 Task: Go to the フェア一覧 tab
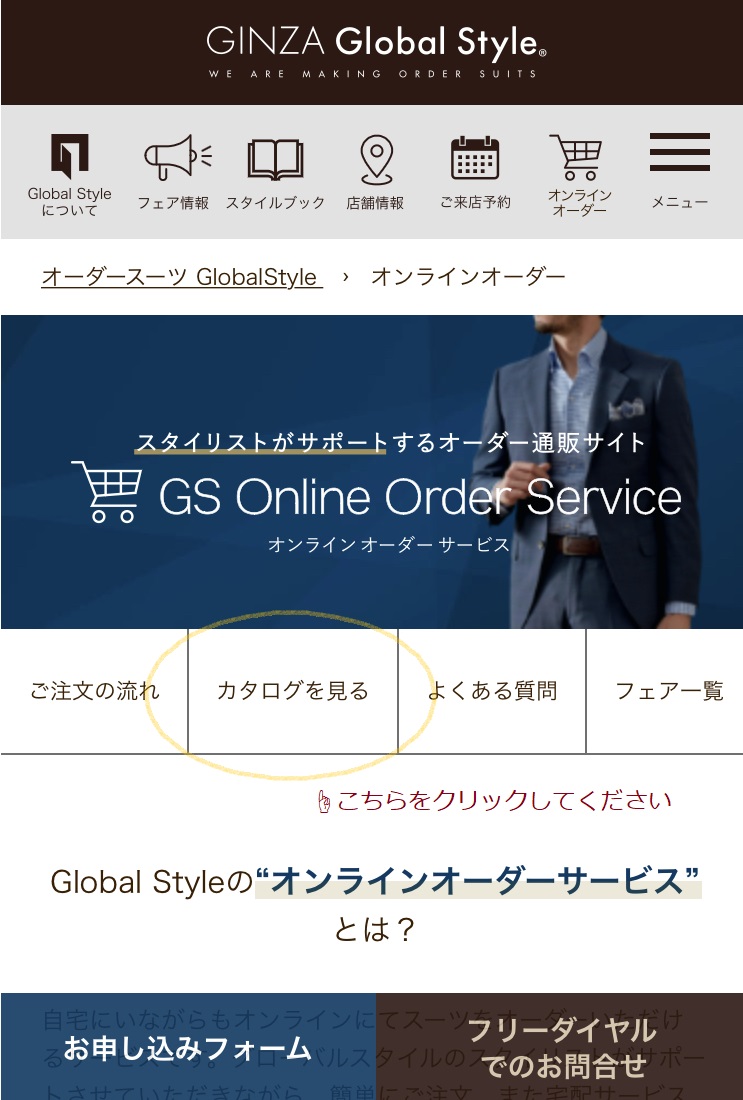tap(669, 691)
